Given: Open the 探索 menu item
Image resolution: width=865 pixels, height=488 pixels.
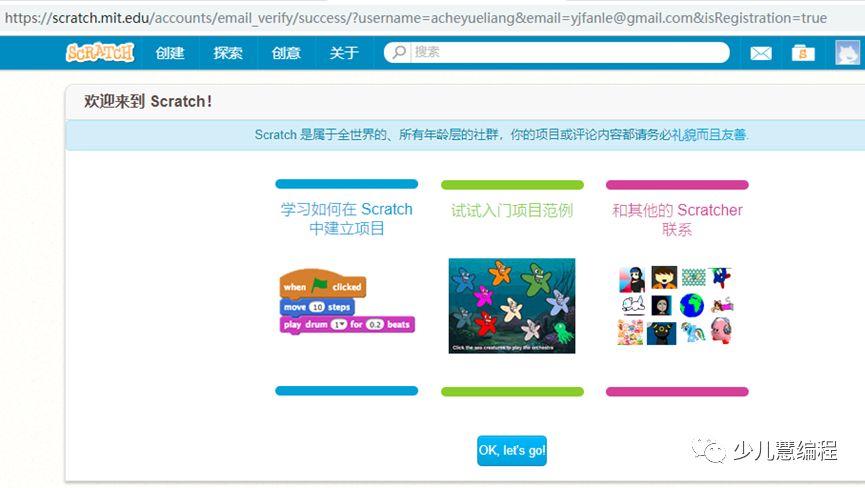Looking at the screenshot, I should [228, 53].
